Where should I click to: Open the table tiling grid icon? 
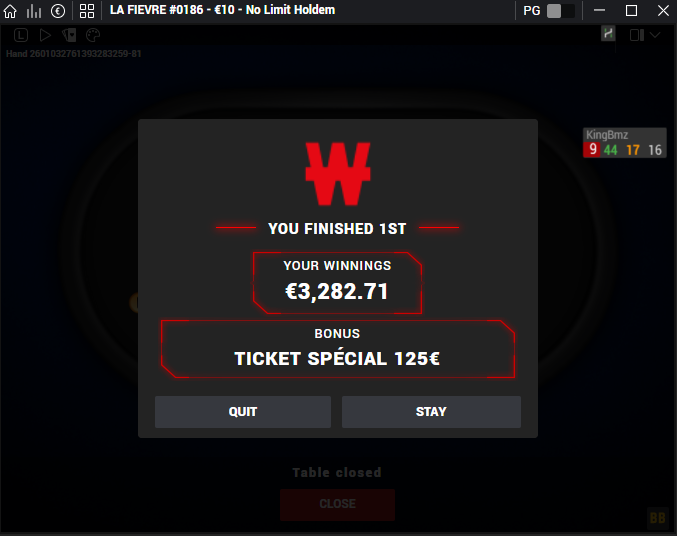pos(87,11)
